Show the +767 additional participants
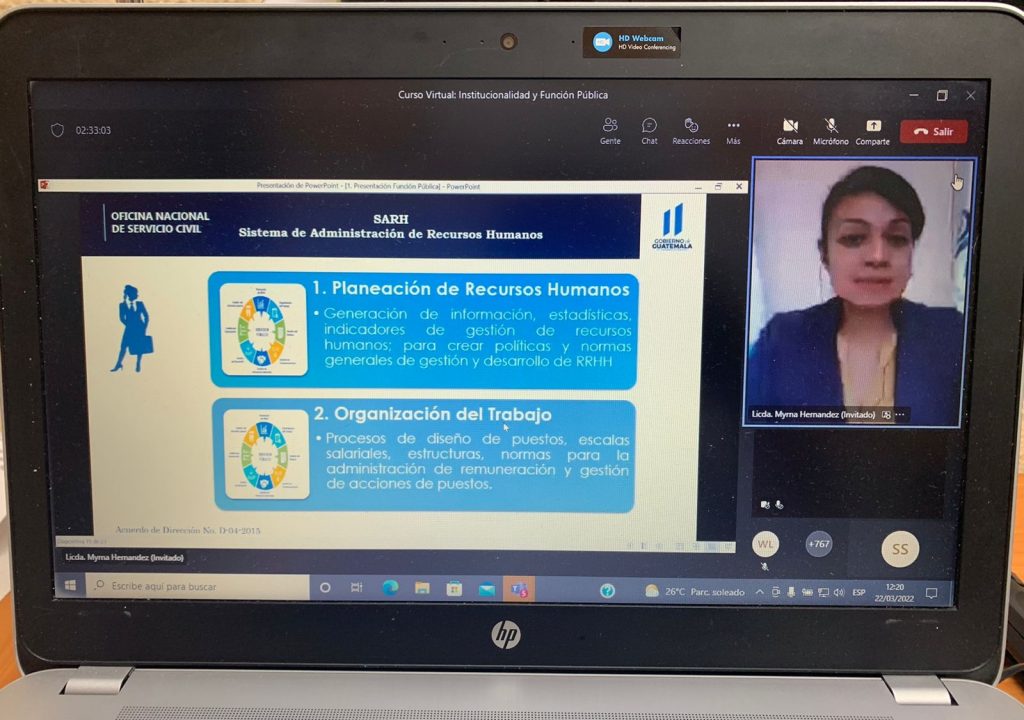 819,544
